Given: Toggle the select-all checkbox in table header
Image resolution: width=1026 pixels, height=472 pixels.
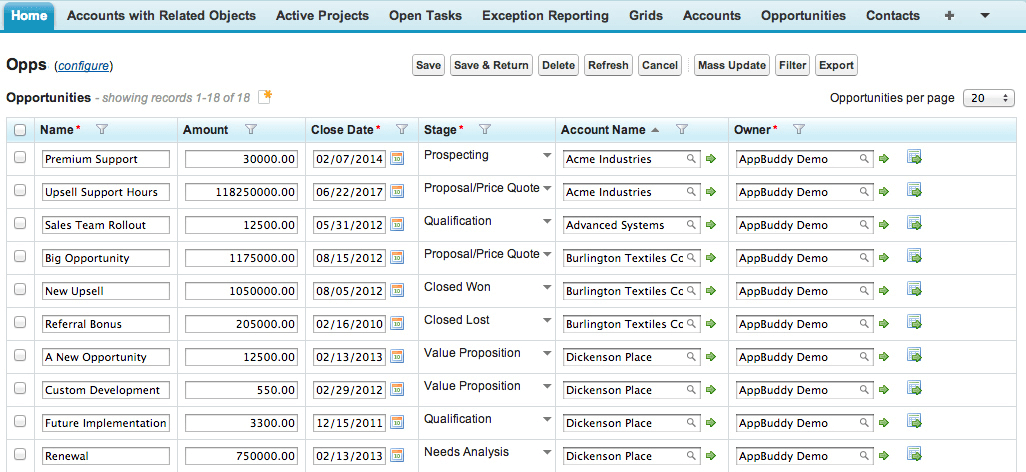Looking at the screenshot, I should (x=20, y=130).
